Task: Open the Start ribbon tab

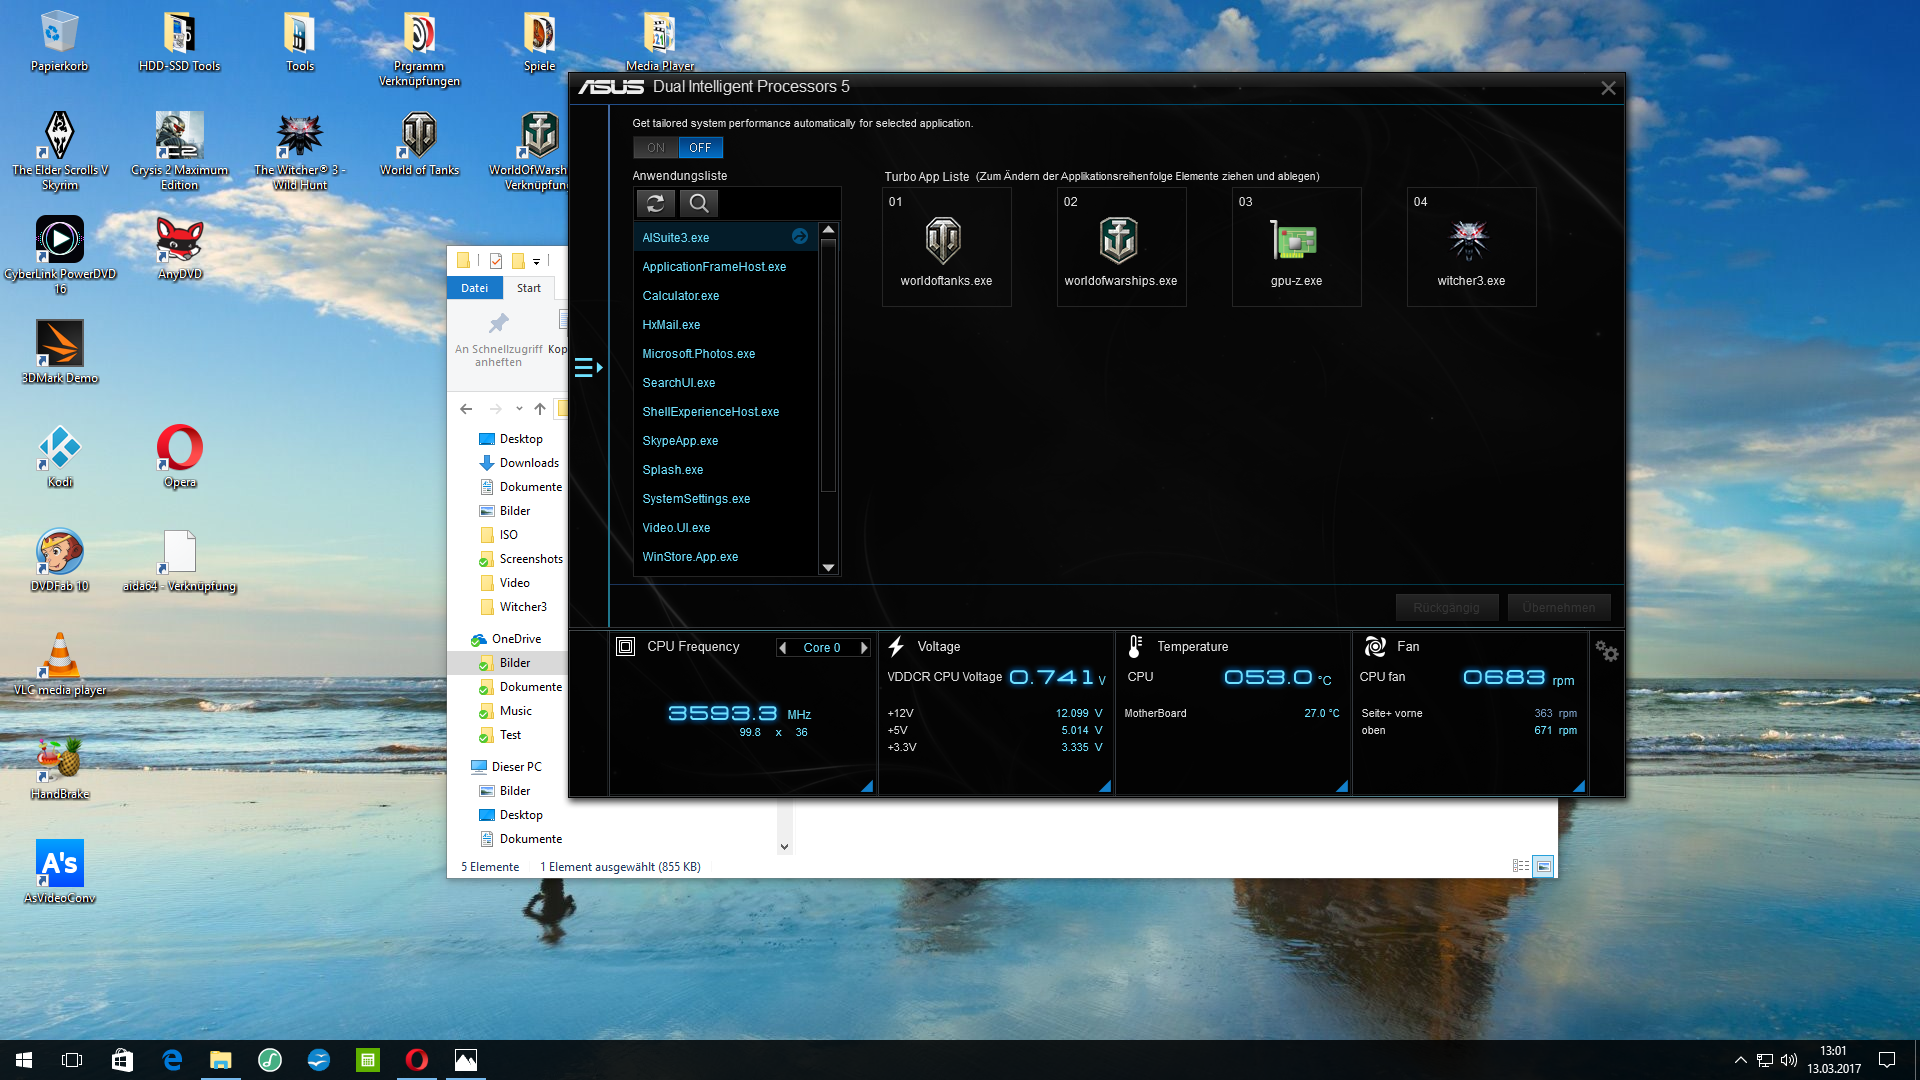Action: coord(528,288)
